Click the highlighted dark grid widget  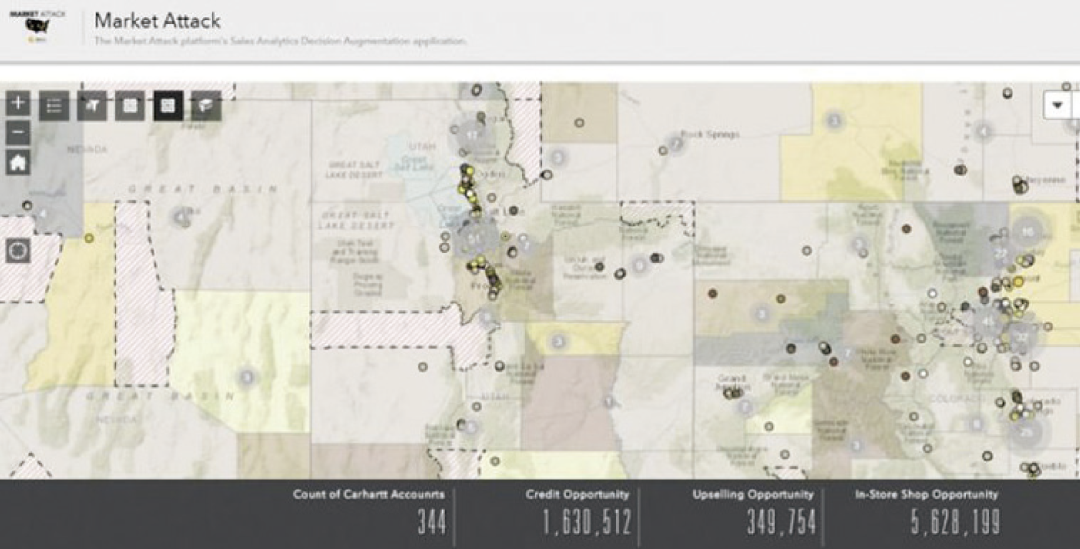[168, 106]
